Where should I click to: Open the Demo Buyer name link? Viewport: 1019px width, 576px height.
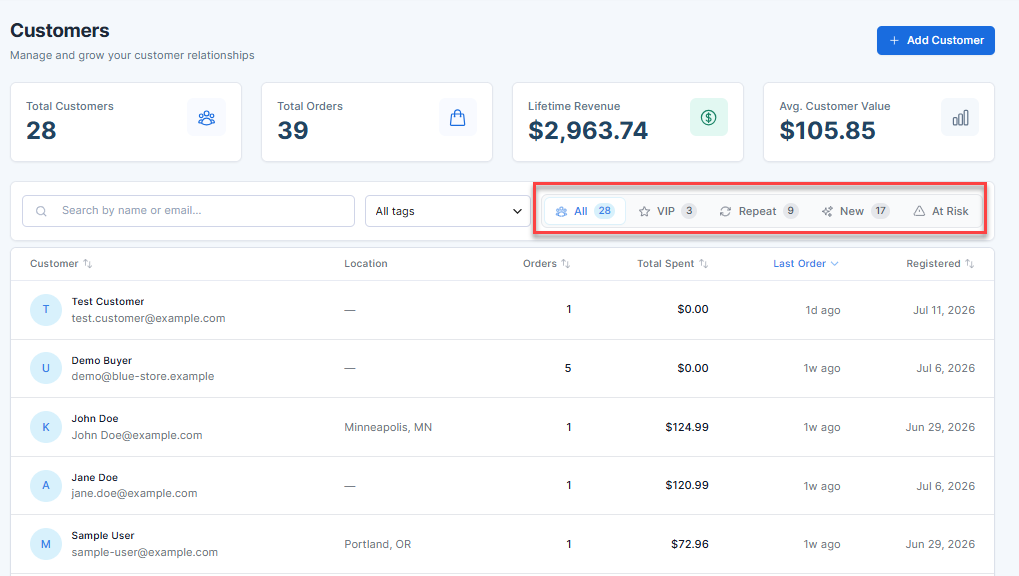pyautogui.click(x=101, y=360)
